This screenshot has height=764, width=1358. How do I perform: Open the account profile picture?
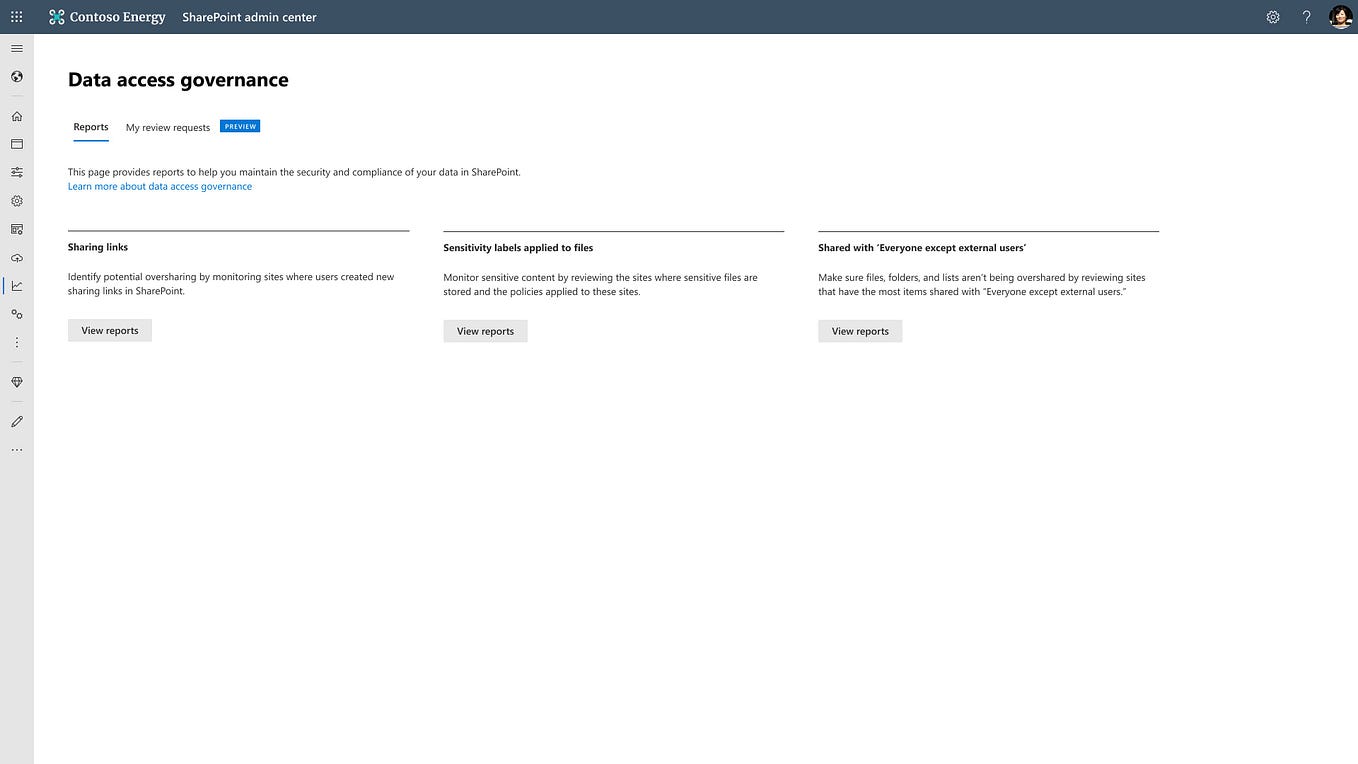tap(1340, 16)
